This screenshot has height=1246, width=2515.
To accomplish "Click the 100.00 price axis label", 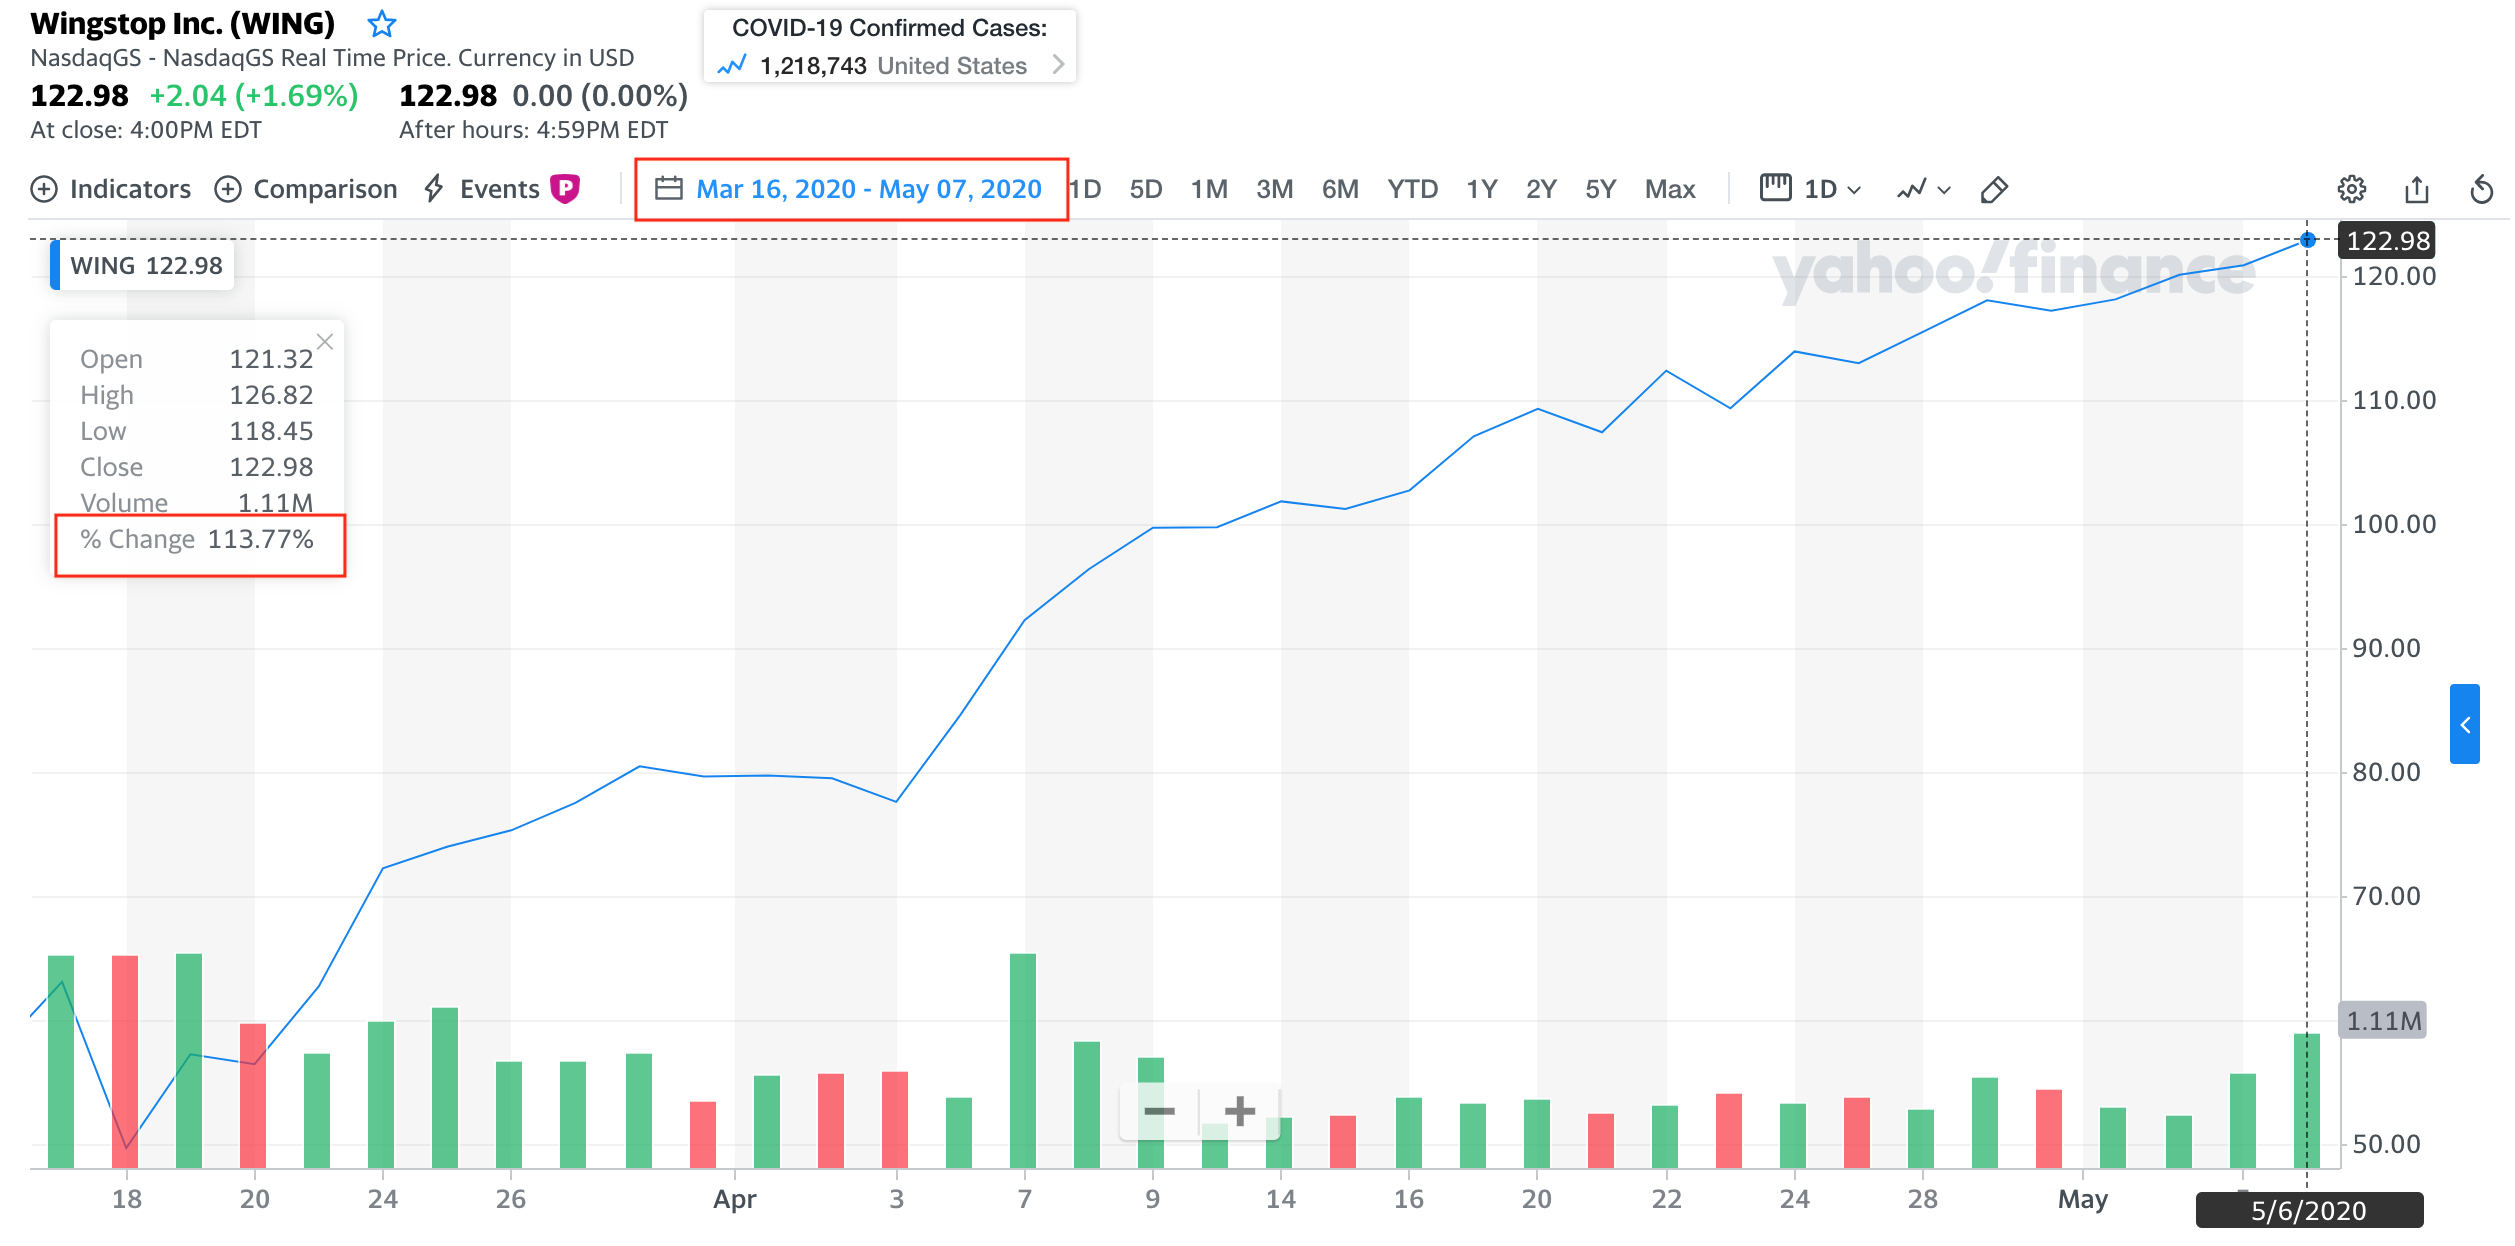I will click(x=2394, y=524).
